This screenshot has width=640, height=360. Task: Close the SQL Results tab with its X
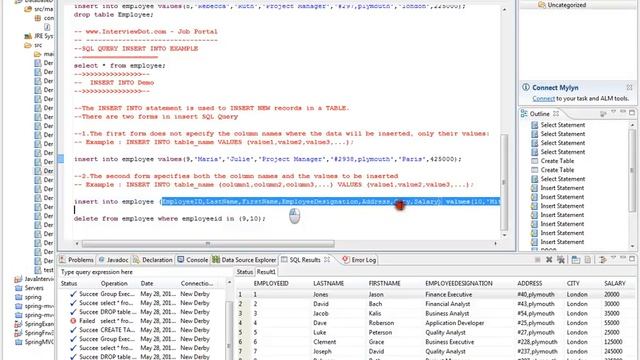(327, 260)
